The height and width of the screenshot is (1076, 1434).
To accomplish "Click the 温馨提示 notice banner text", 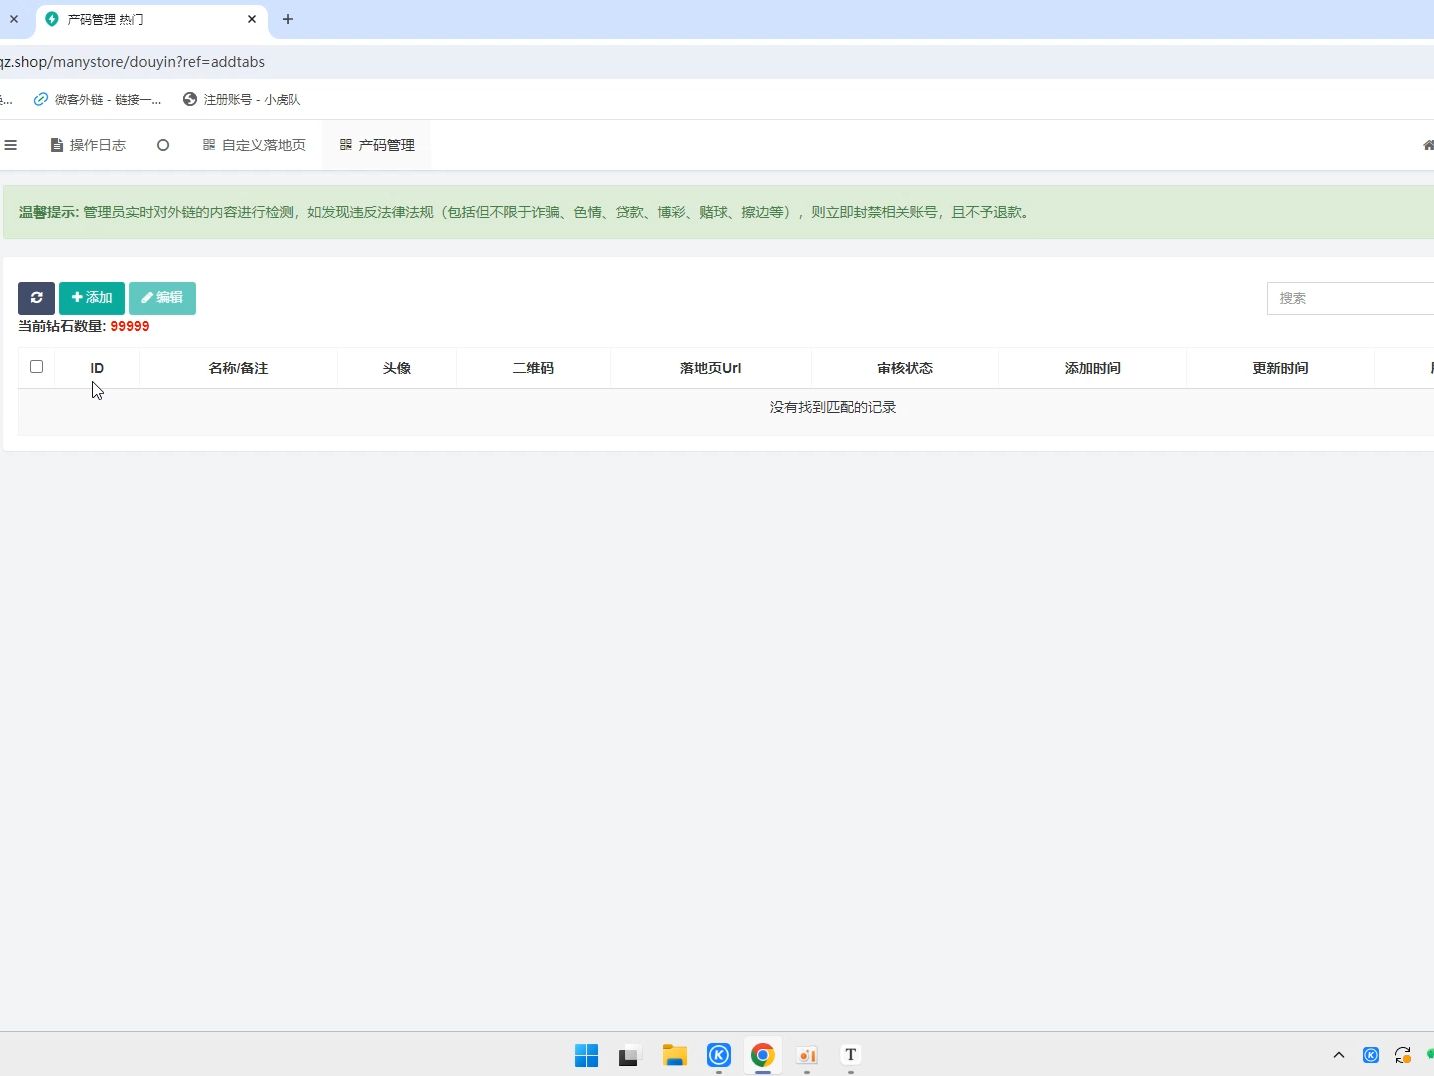I will (525, 212).
